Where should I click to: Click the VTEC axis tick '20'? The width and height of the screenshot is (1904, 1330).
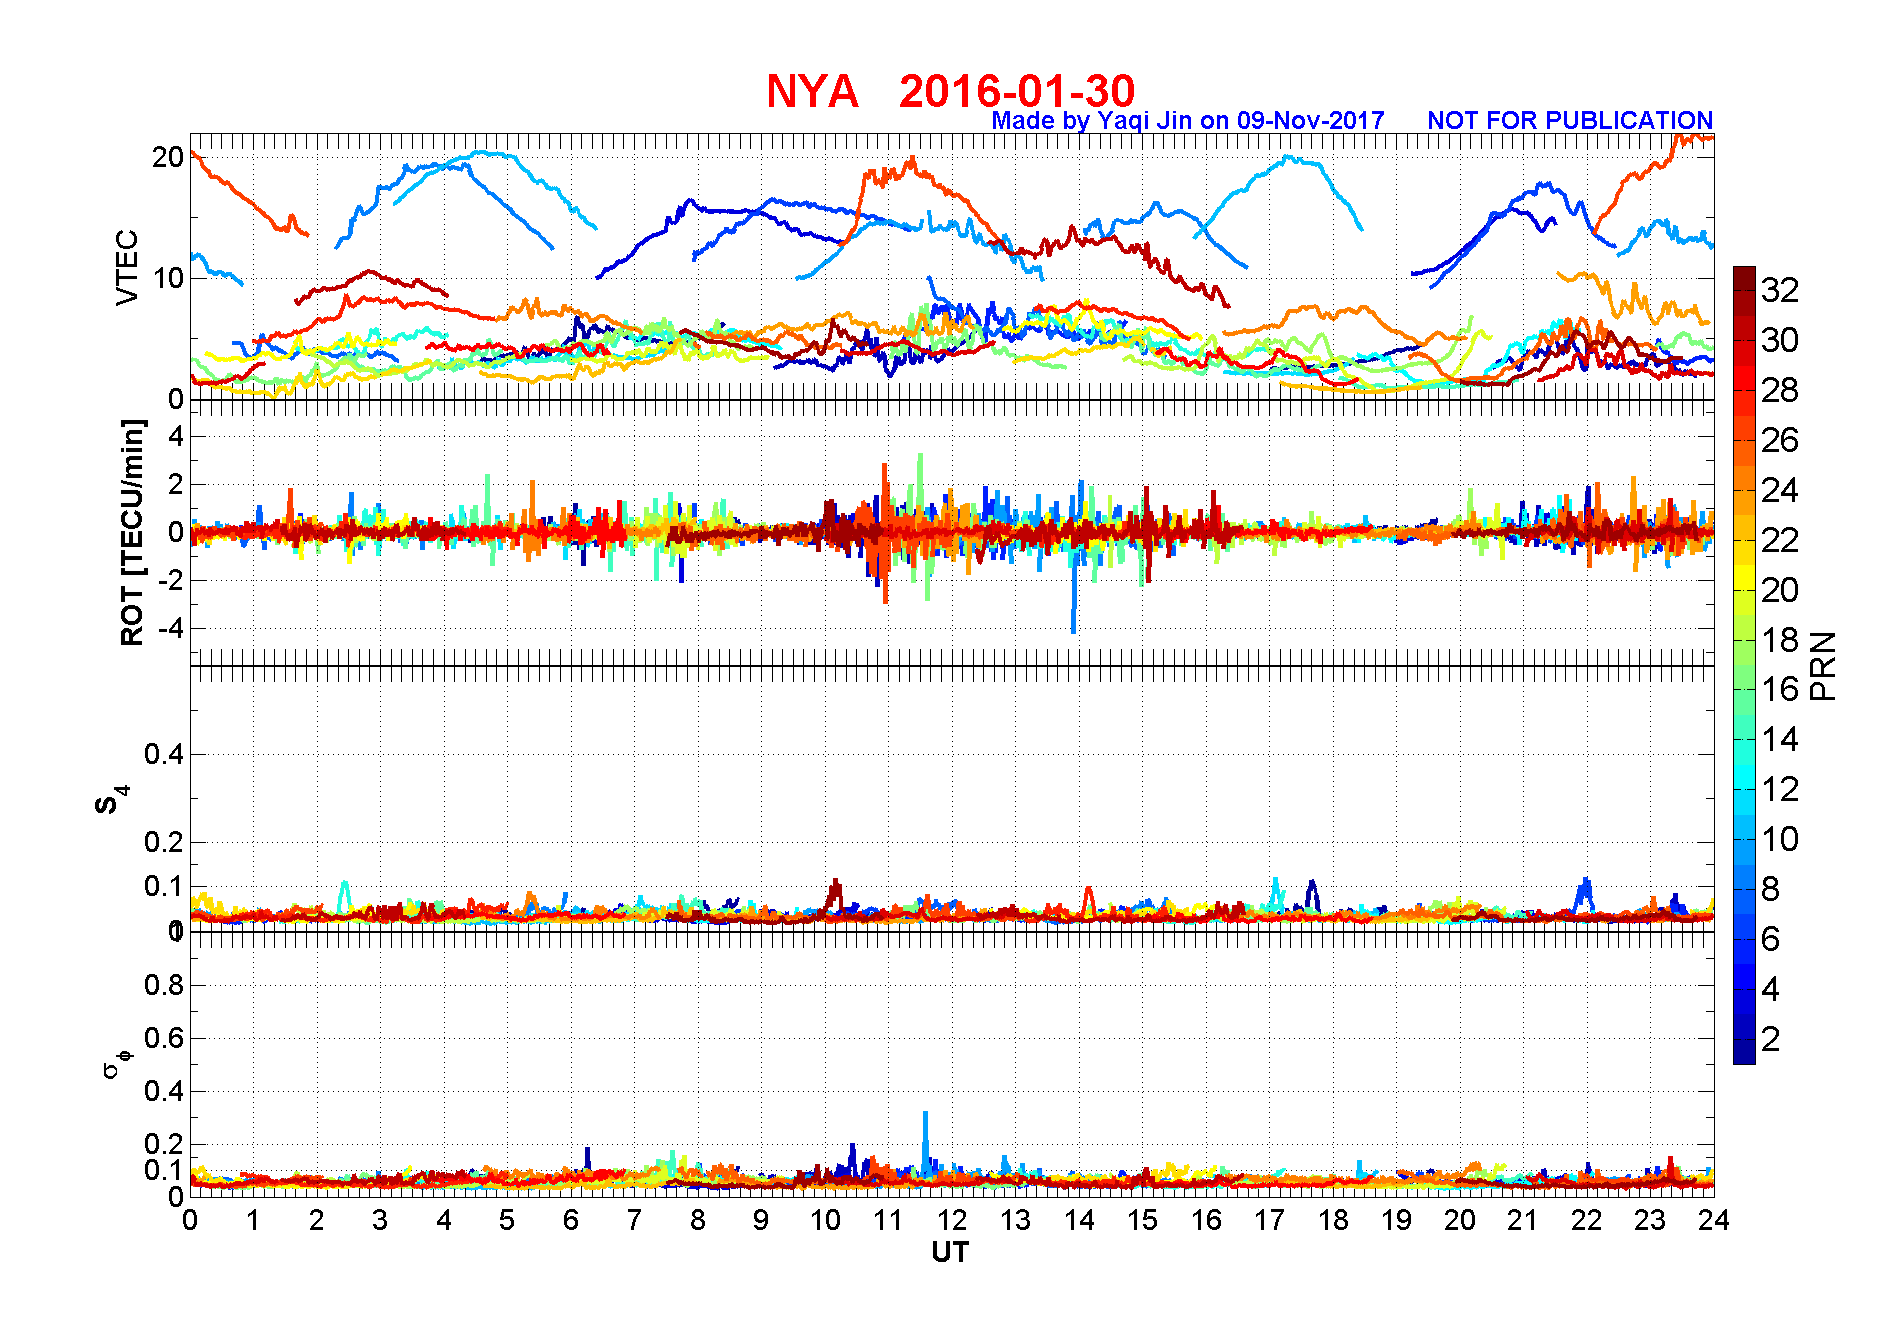[x=168, y=157]
